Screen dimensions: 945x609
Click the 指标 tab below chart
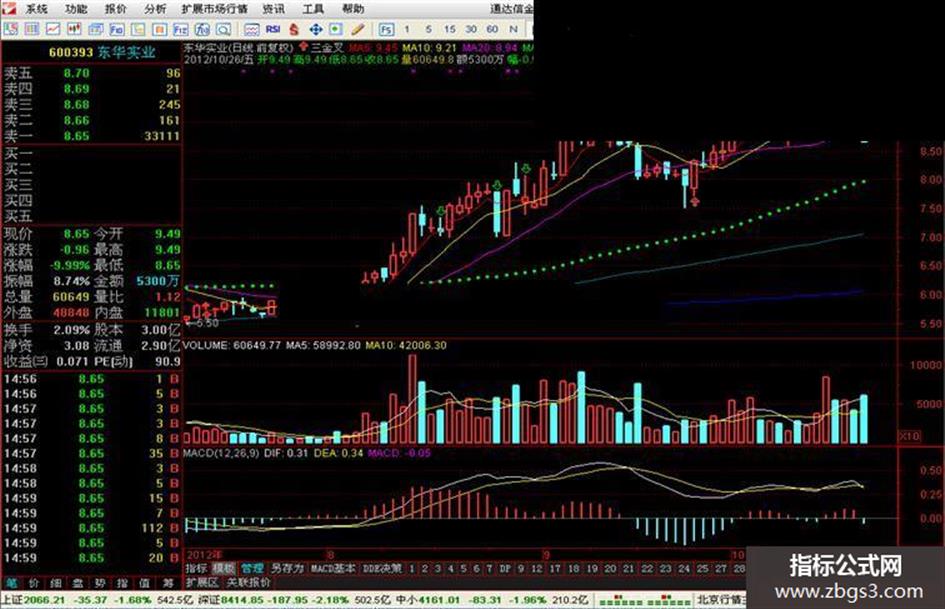(x=196, y=568)
